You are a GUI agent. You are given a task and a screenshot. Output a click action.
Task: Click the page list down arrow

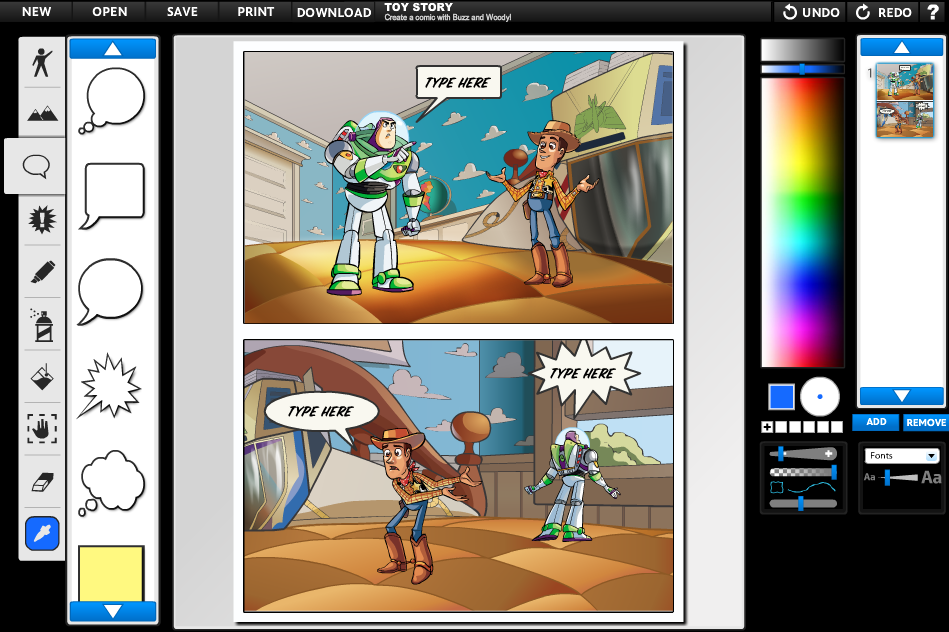tap(902, 396)
